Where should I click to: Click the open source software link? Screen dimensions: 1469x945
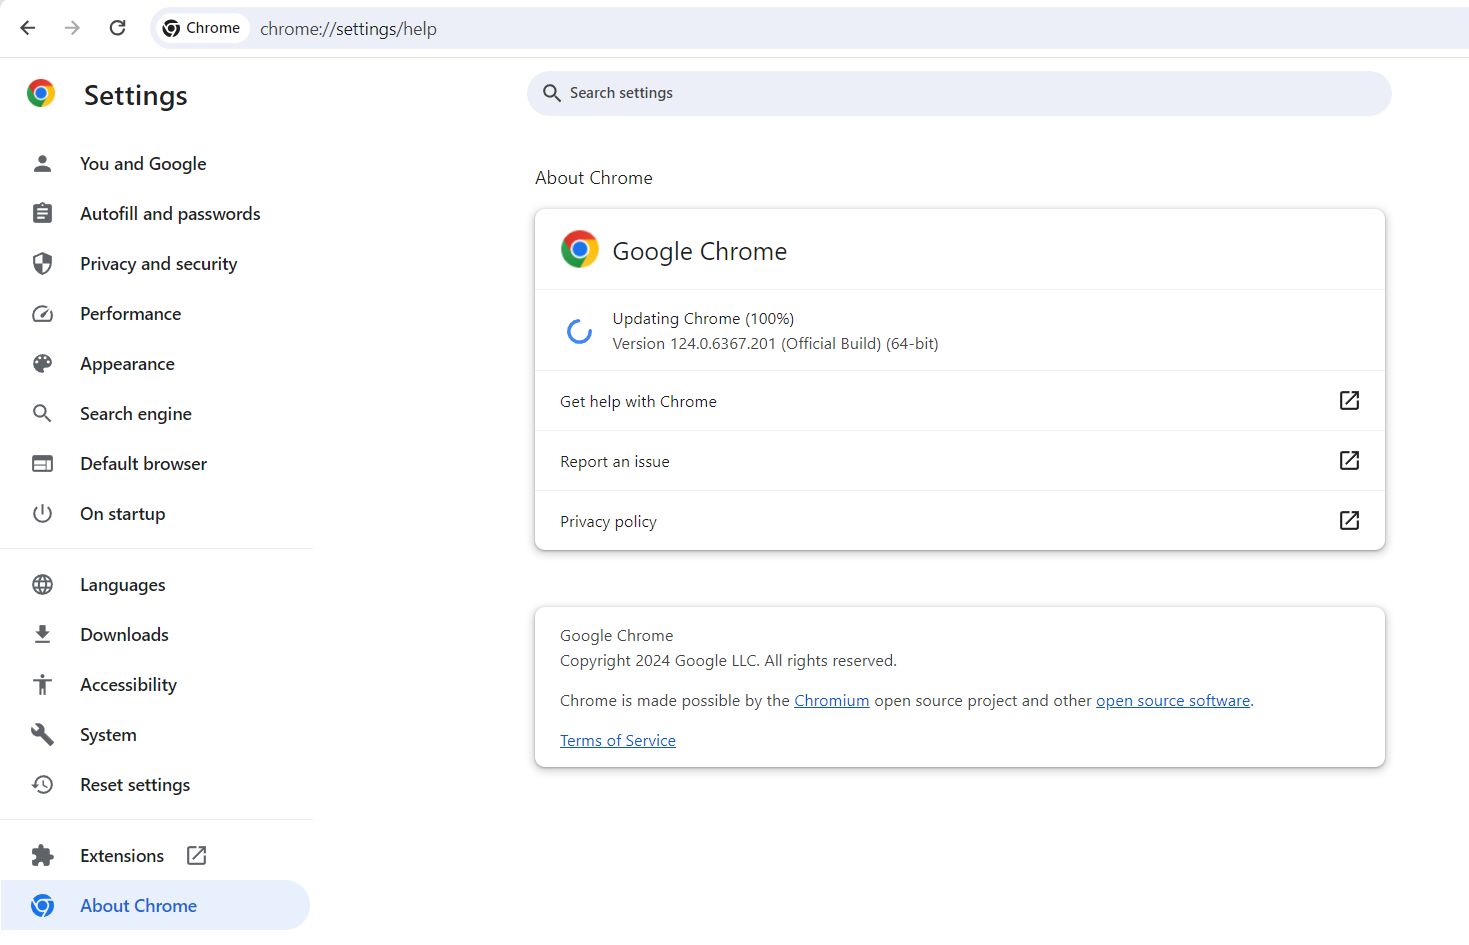click(x=1172, y=701)
